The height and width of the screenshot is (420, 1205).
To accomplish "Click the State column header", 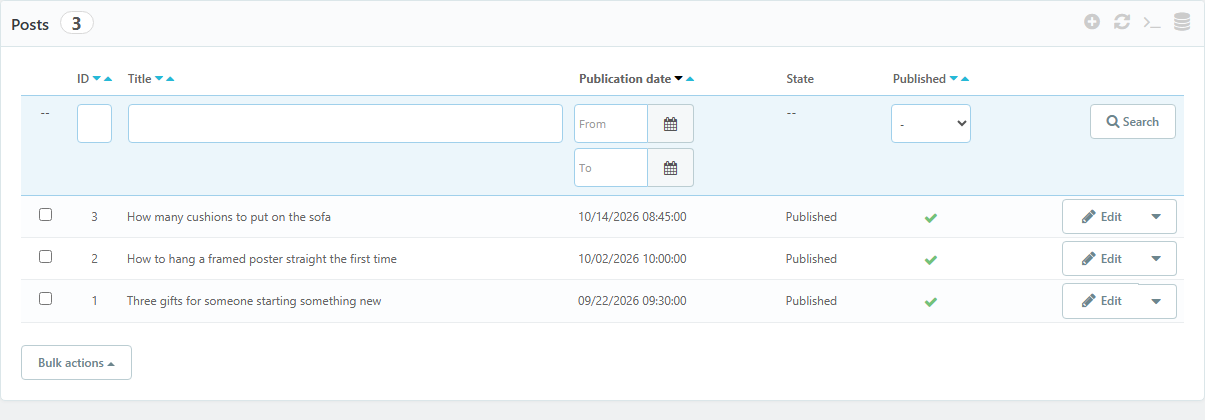I will [x=800, y=79].
